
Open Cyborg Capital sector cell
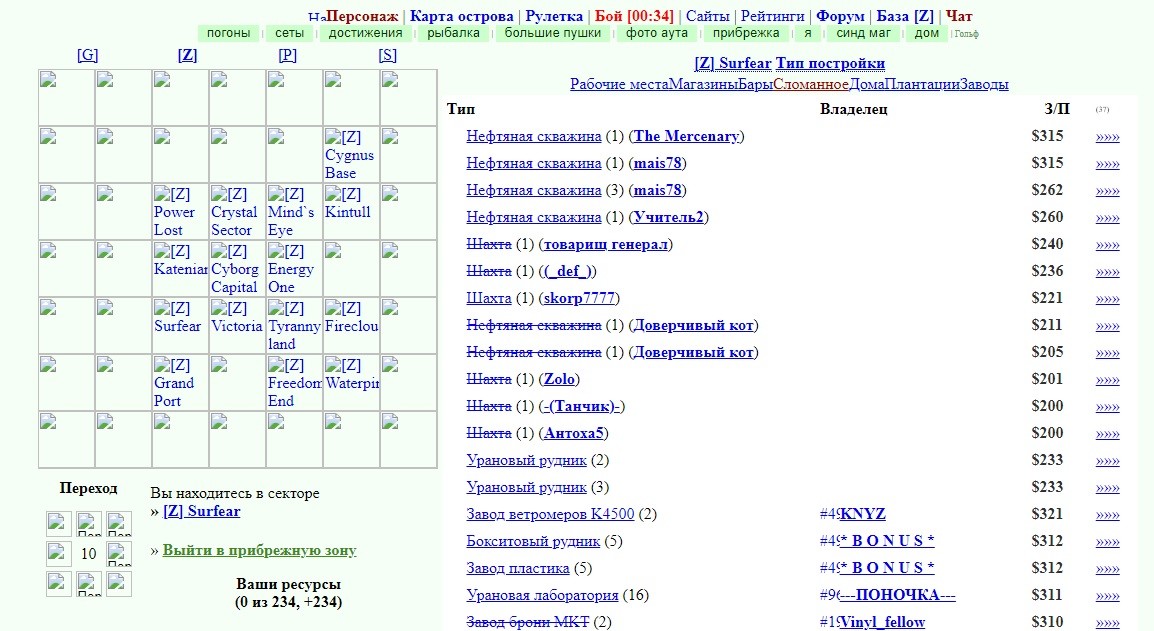coord(237,269)
